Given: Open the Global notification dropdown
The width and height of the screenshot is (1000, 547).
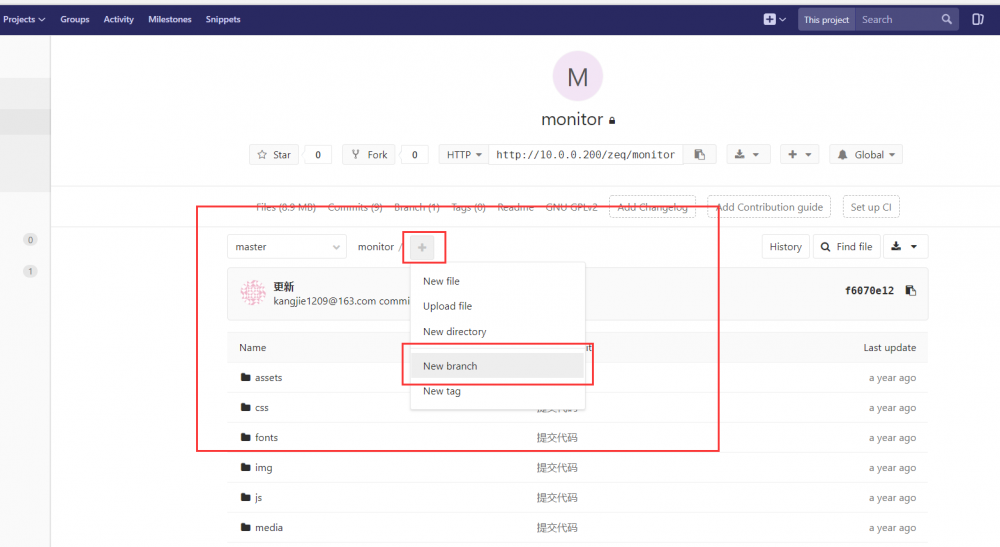Looking at the screenshot, I should (x=865, y=154).
